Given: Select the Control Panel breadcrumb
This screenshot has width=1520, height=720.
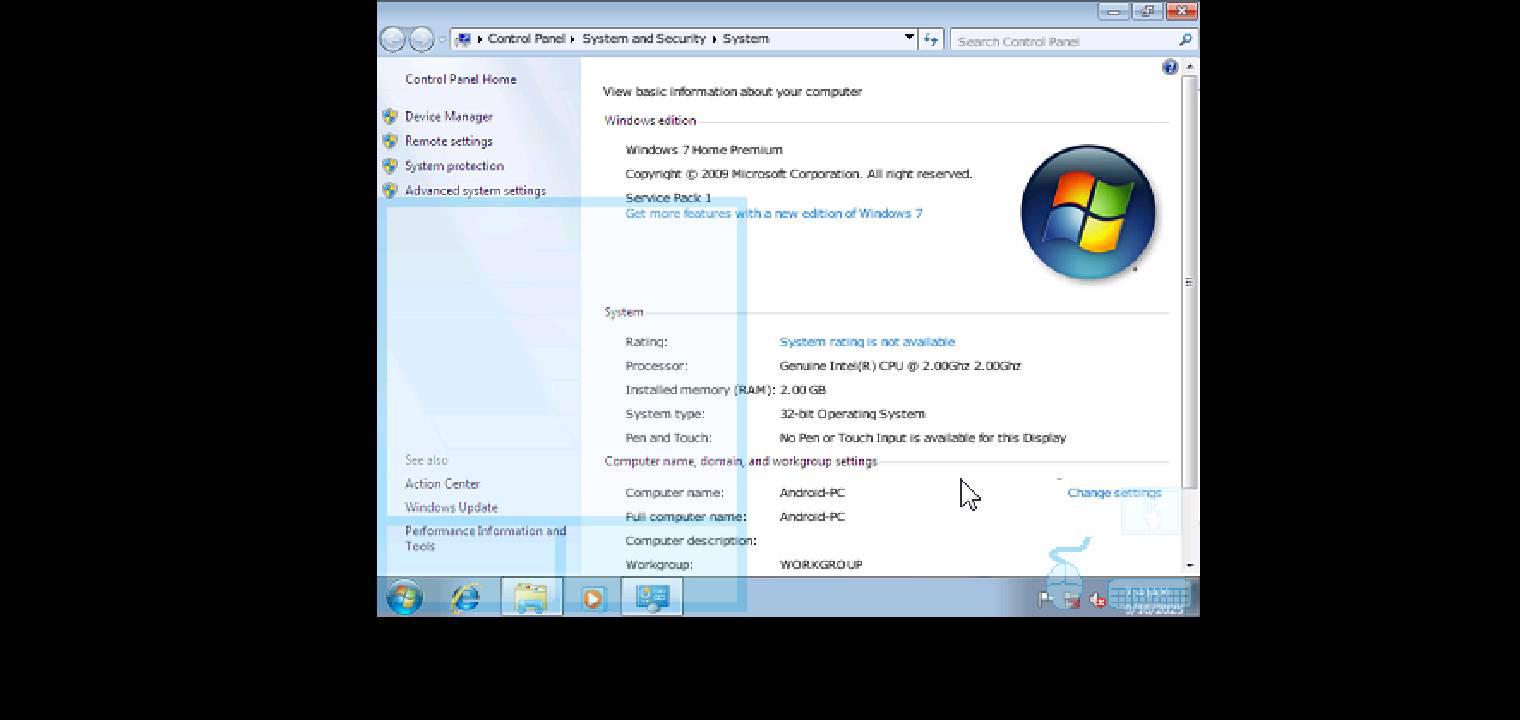Looking at the screenshot, I should [x=527, y=39].
